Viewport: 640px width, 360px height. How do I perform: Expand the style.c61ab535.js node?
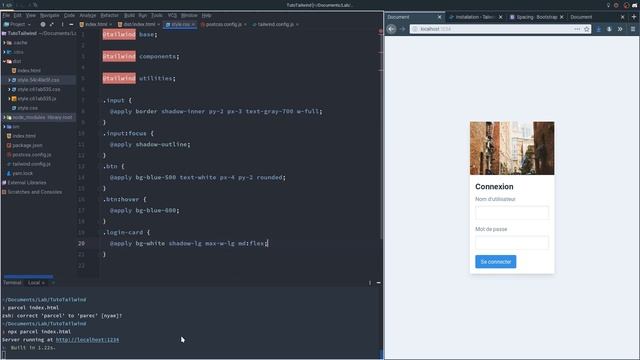point(9,98)
